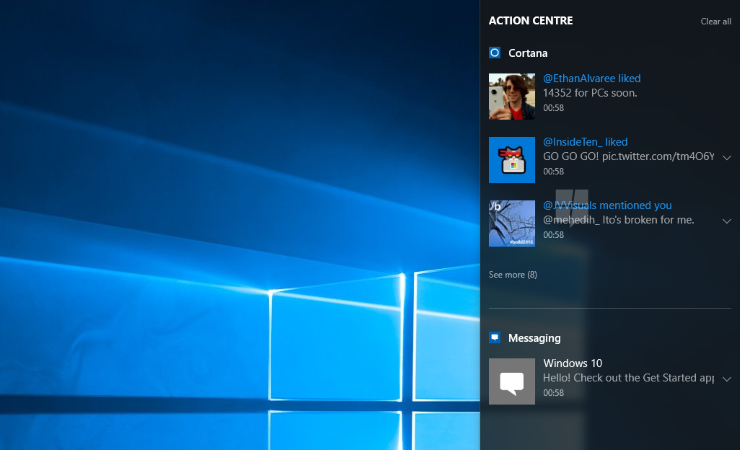Open the '@EthanAlvaree liked' notification title
The width and height of the screenshot is (740, 450).
tap(592, 78)
